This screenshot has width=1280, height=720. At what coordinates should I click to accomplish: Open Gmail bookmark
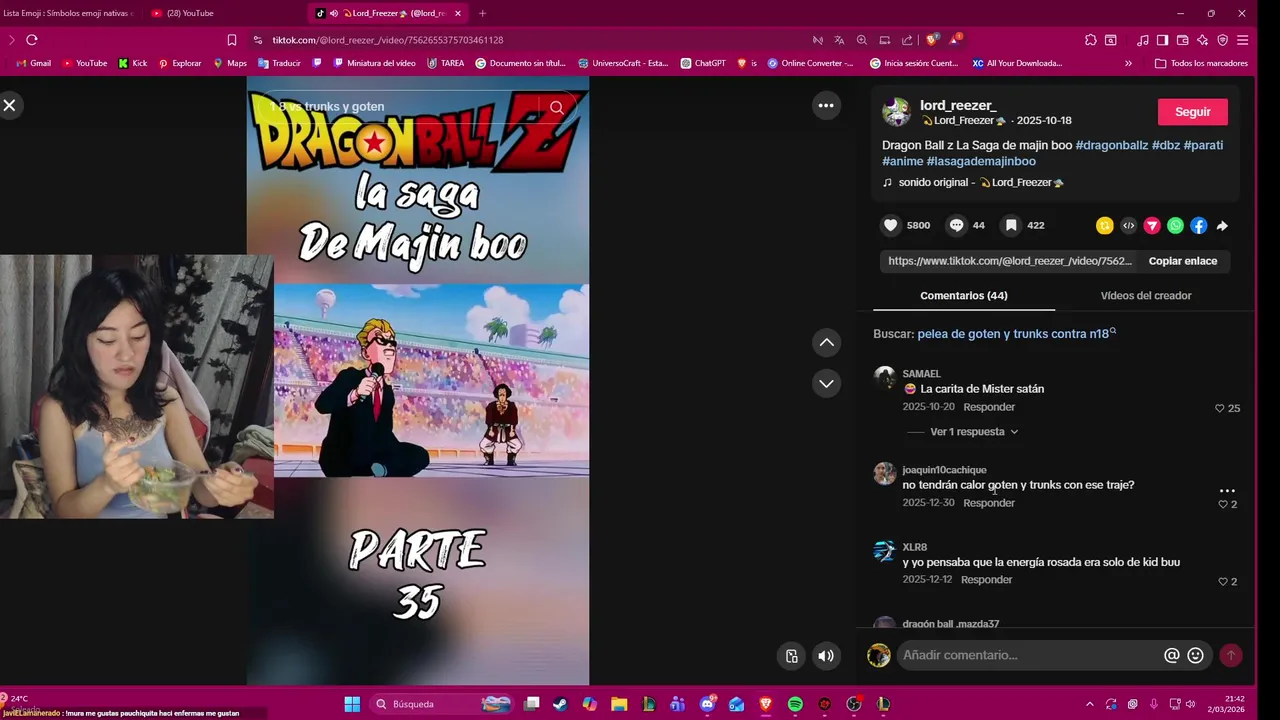pyautogui.click(x=34, y=63)
